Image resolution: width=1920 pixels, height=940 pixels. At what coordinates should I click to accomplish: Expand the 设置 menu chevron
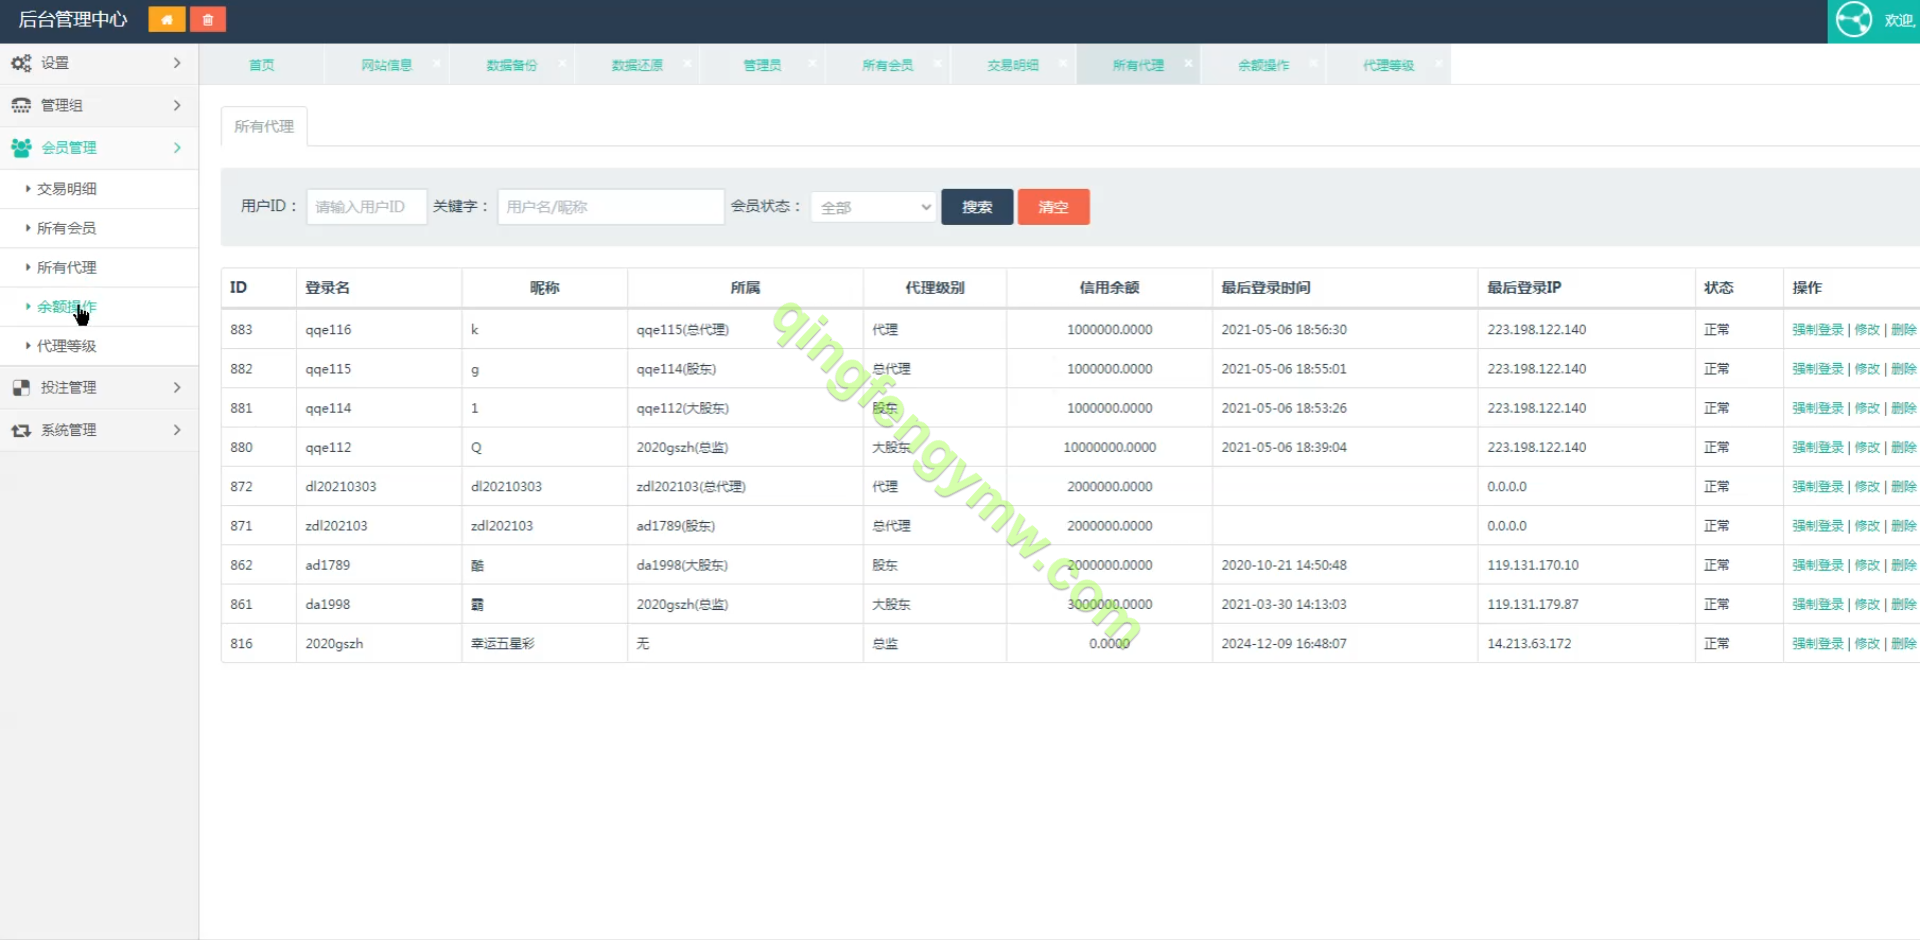[177, 63]
